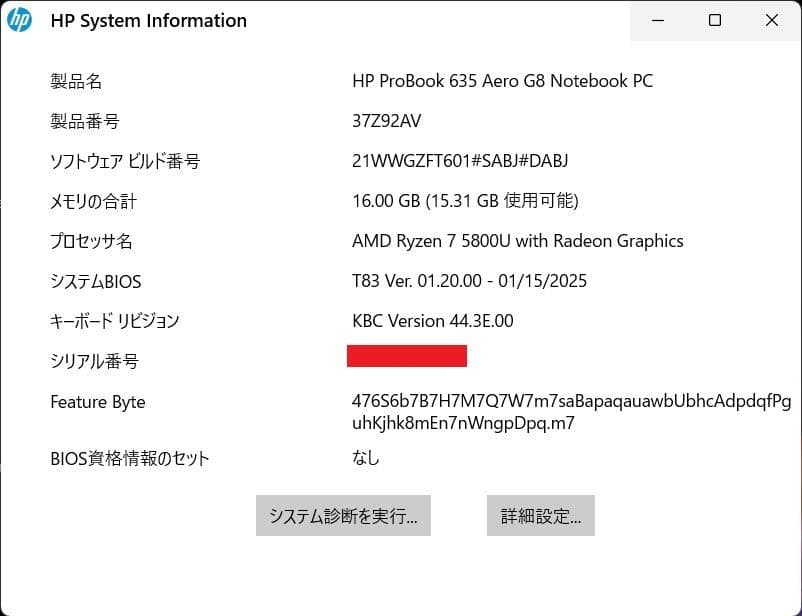Click the product name HP ProBook 635 text

504,81
